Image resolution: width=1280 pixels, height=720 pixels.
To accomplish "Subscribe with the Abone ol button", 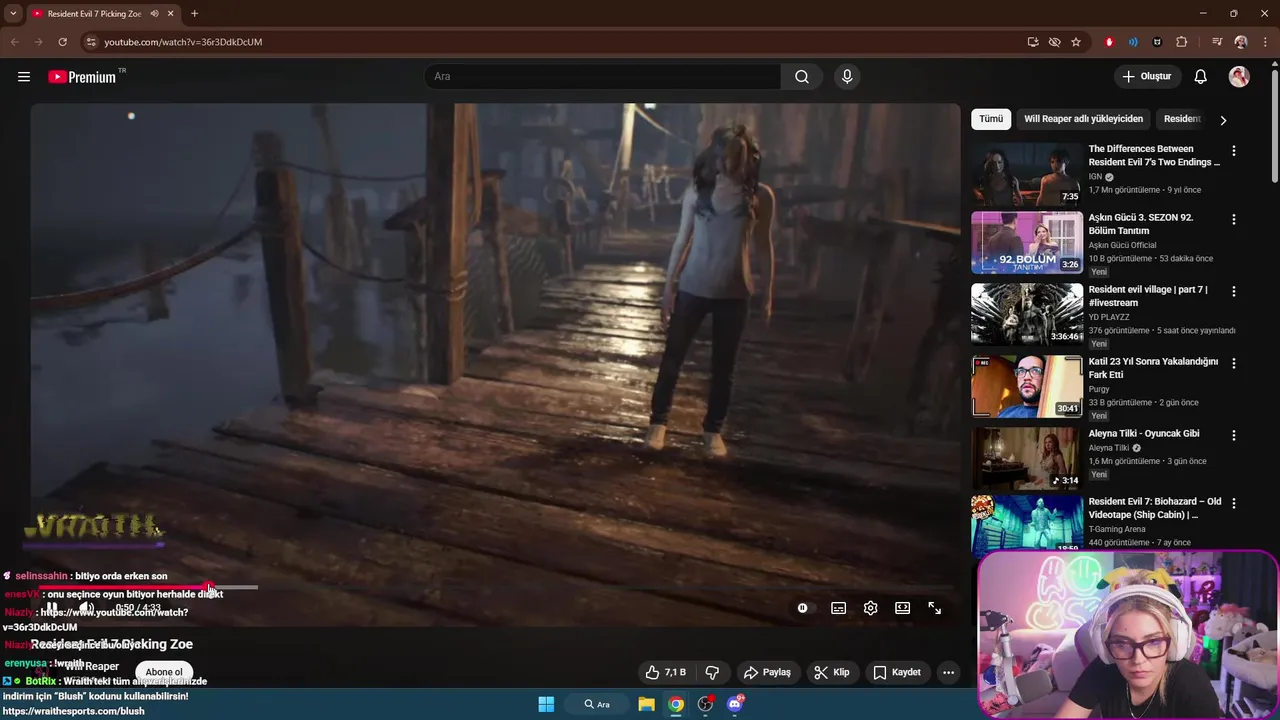I will click(x=164, y=672).
